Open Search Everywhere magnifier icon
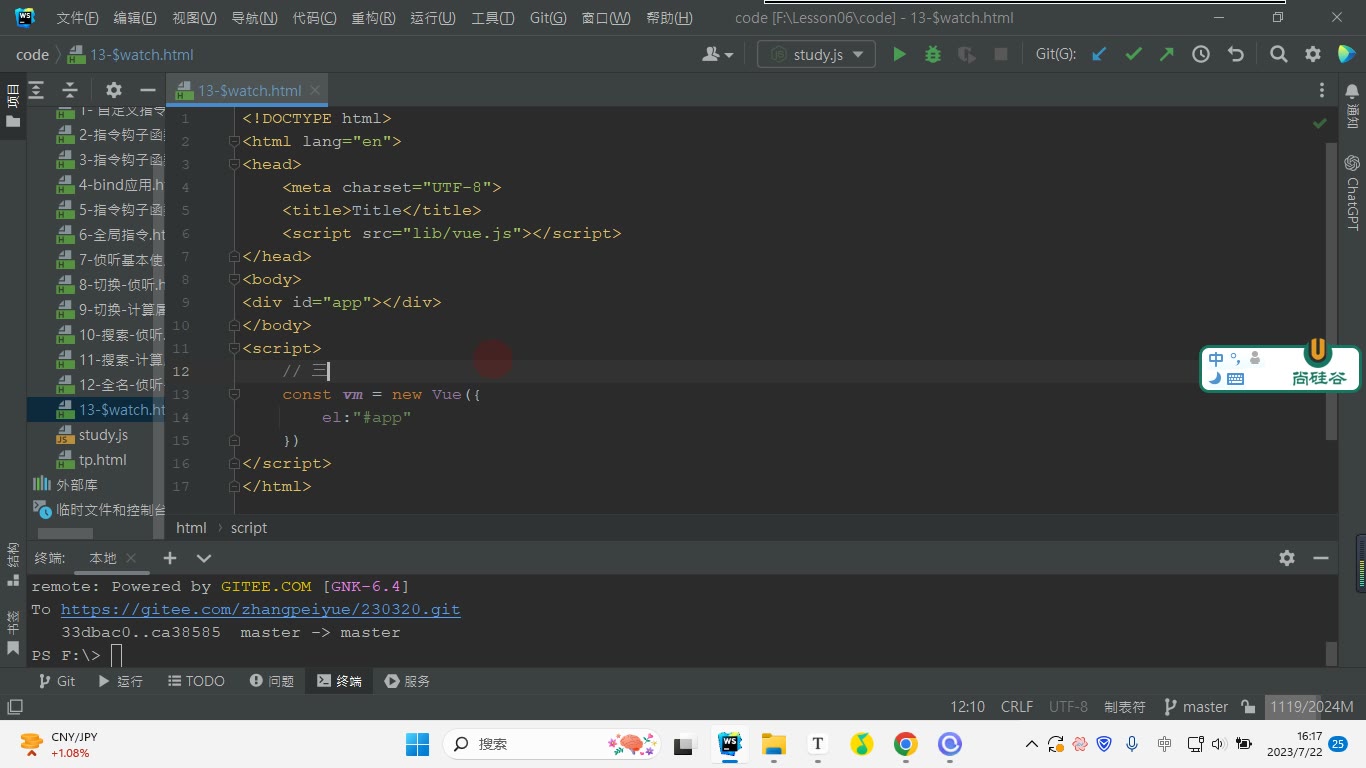 click(1278, 54)
